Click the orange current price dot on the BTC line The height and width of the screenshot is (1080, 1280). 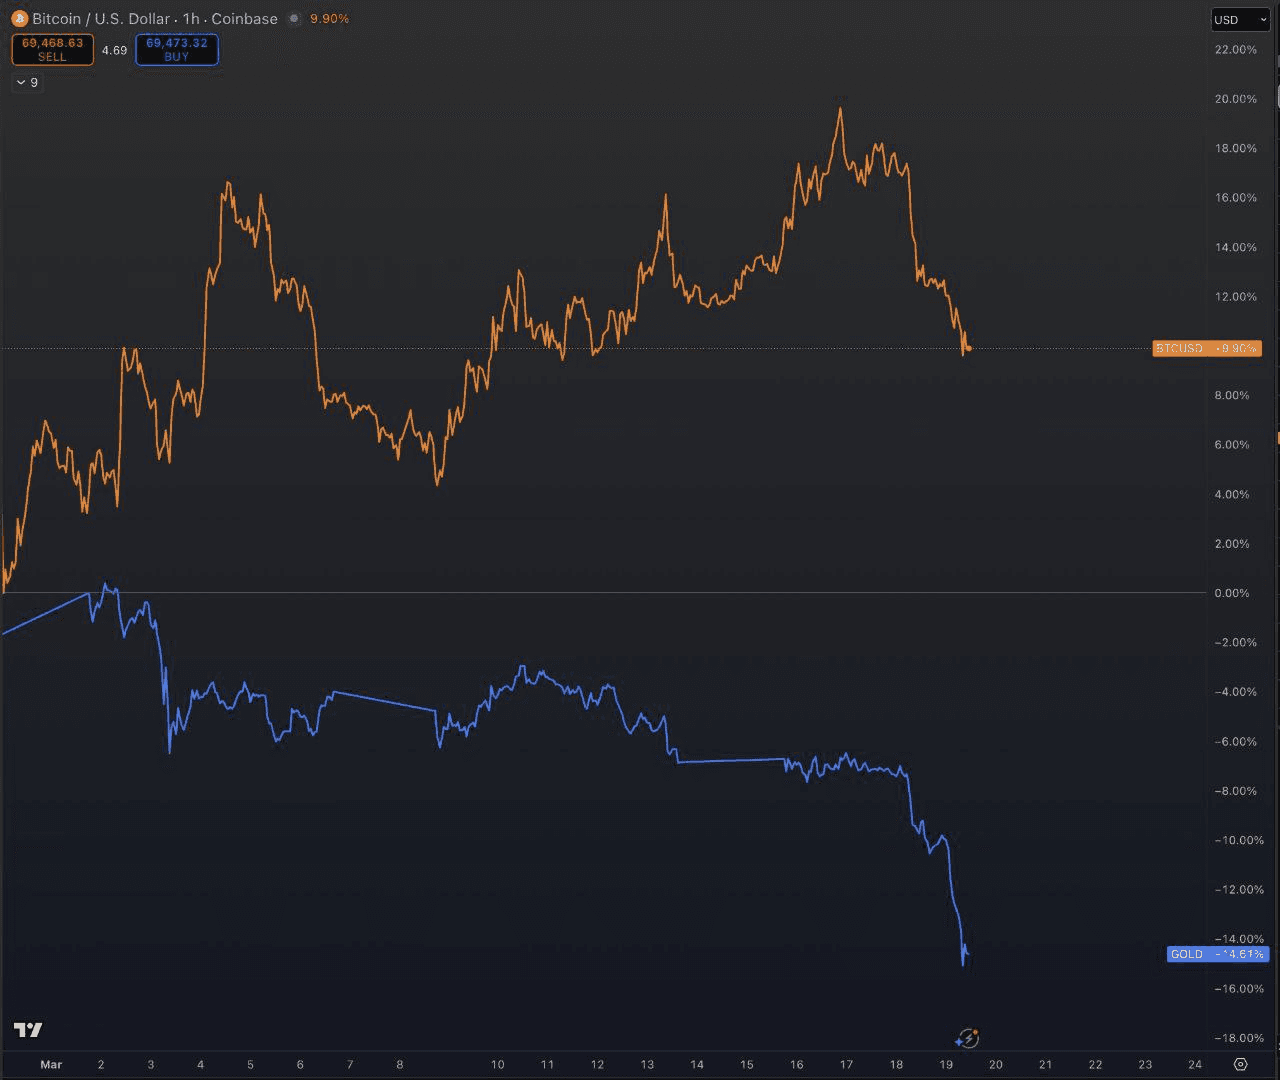pyautogui.click(x=968, y=348)
